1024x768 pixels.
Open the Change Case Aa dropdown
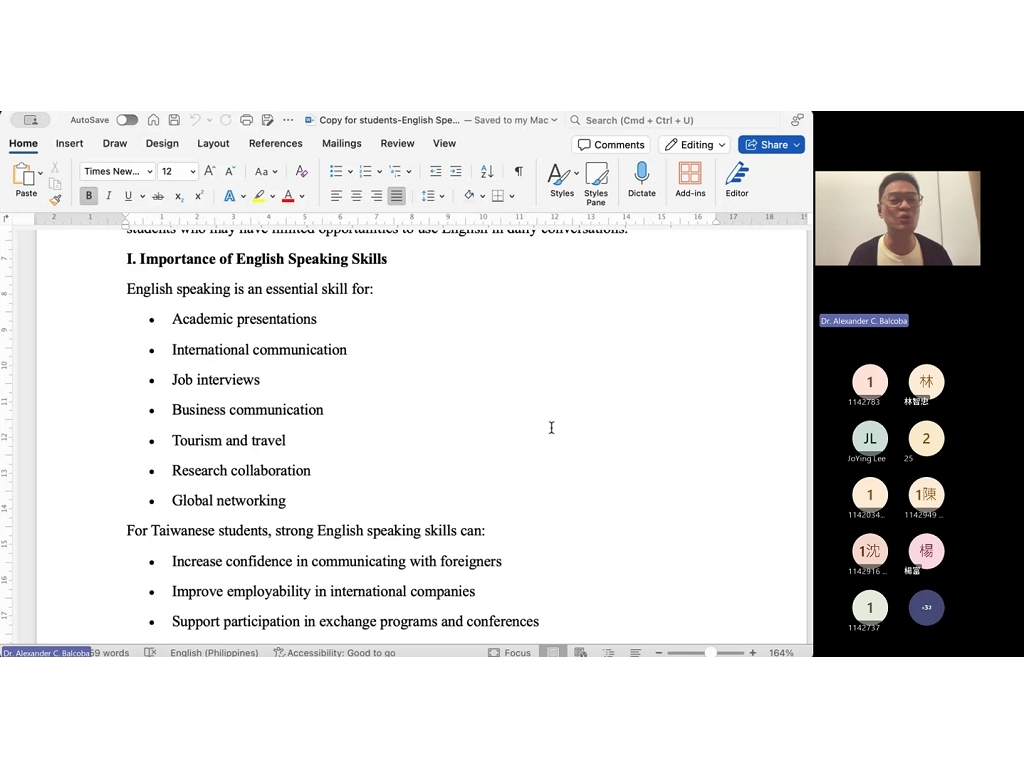pyautogui.click(x=266, y=172)
